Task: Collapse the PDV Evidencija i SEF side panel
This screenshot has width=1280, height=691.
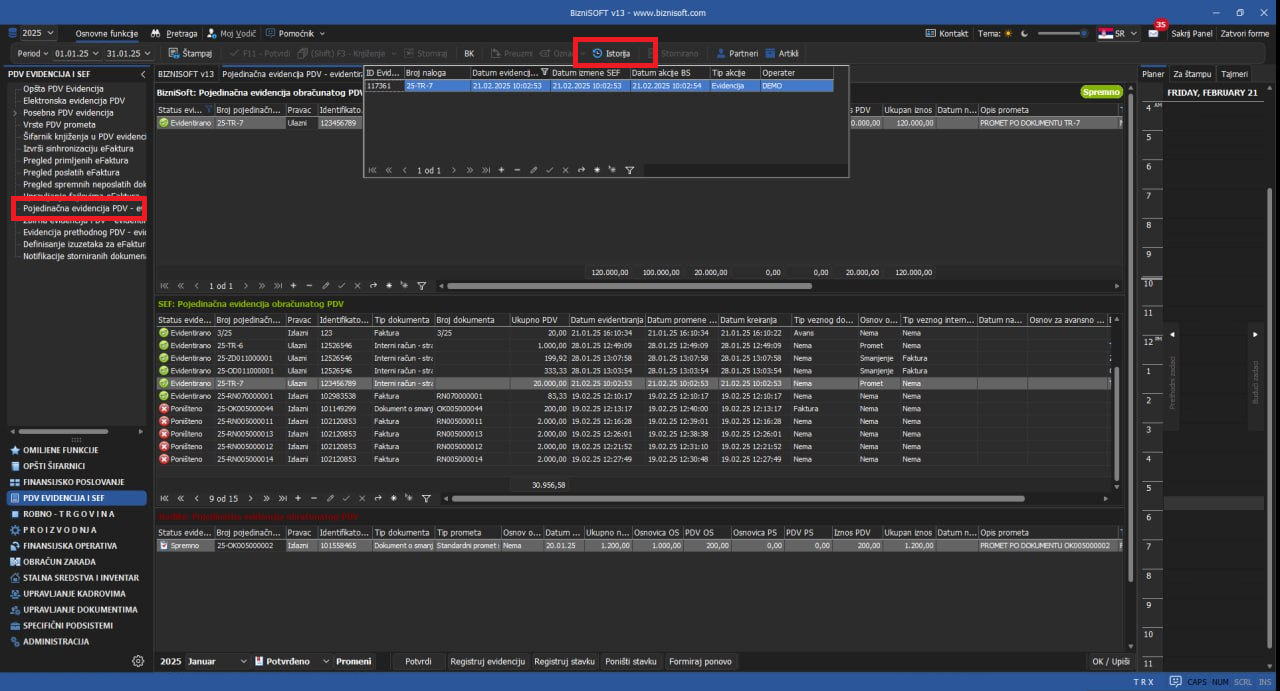Action: [142, 74]
